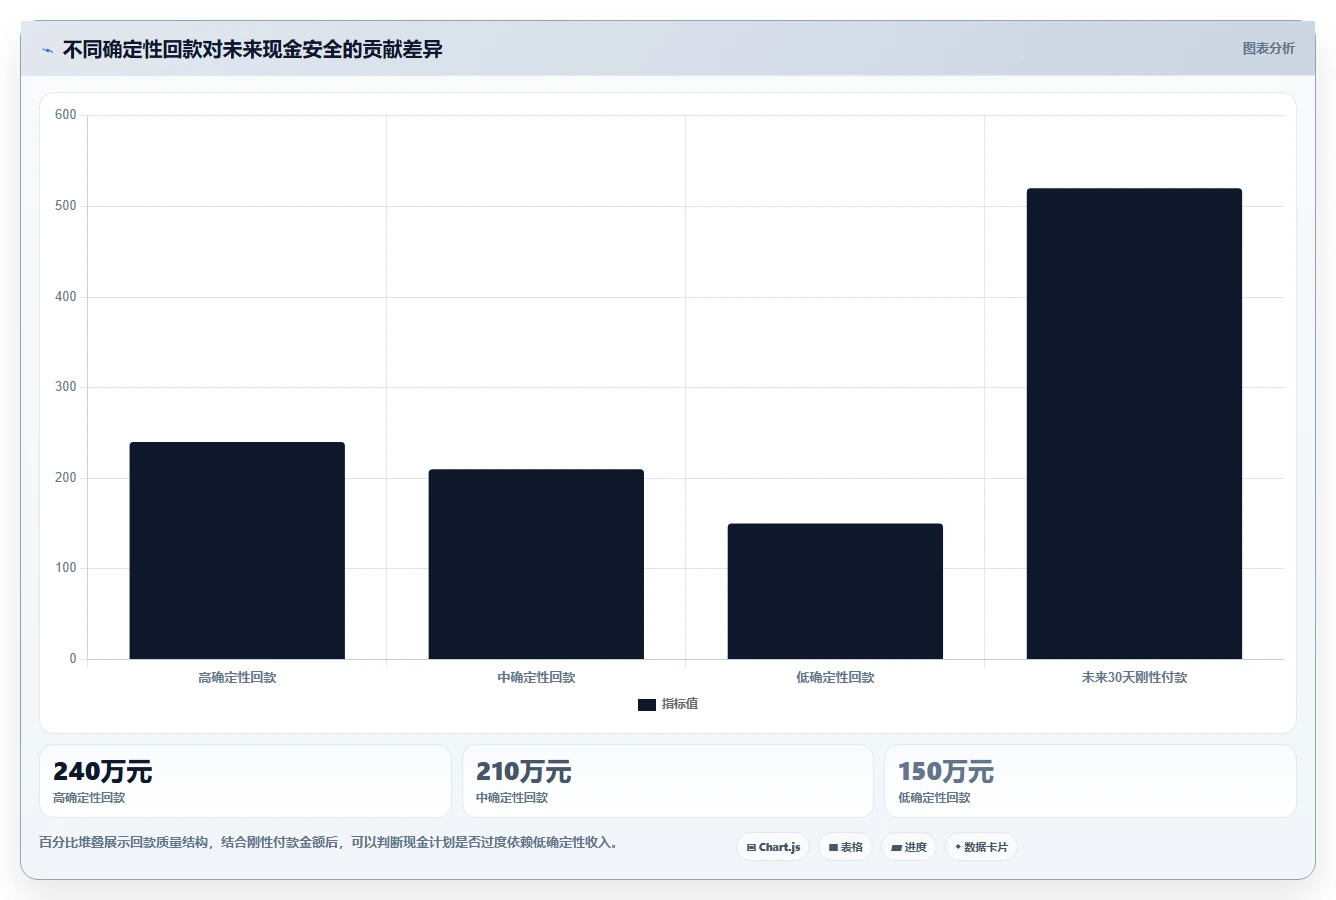Toggle the 指标值 legend color swatch
This screenshot has height=900, width=1336.
click(x=646, y=705)
